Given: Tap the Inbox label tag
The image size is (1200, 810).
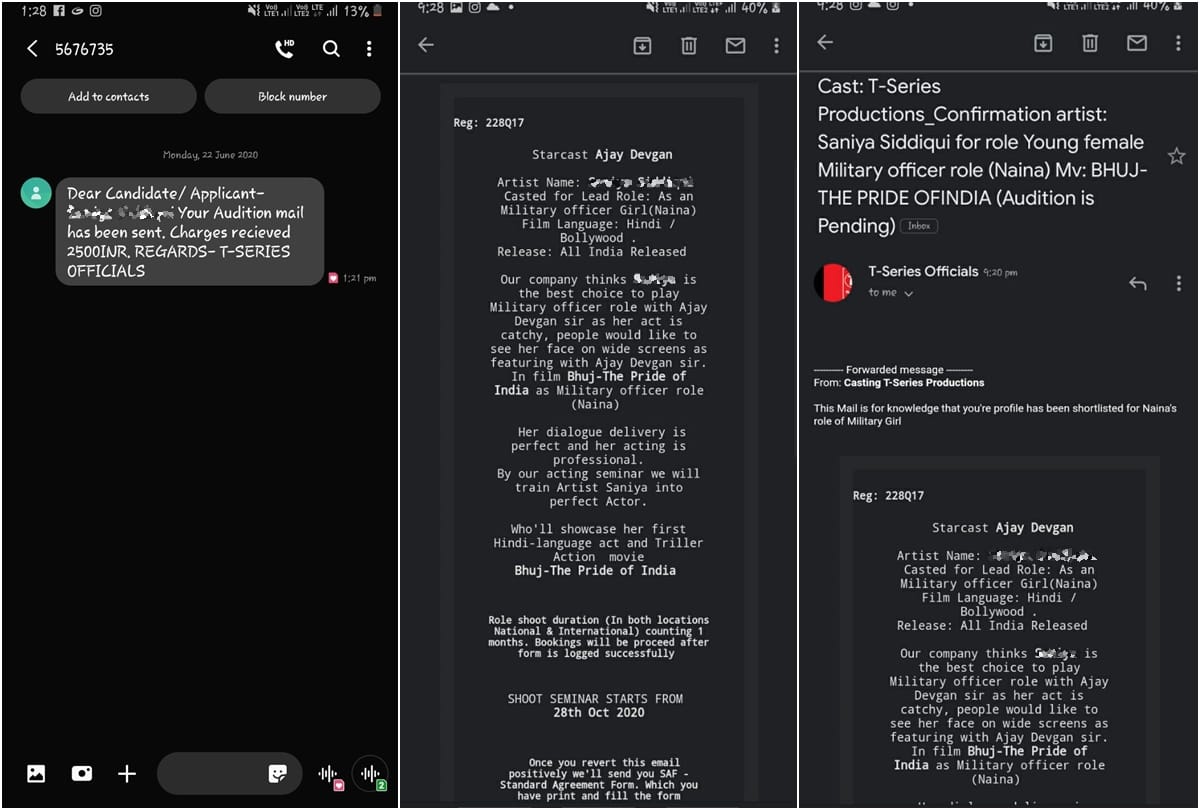Looking at the screenshot, I should [919, 226].
